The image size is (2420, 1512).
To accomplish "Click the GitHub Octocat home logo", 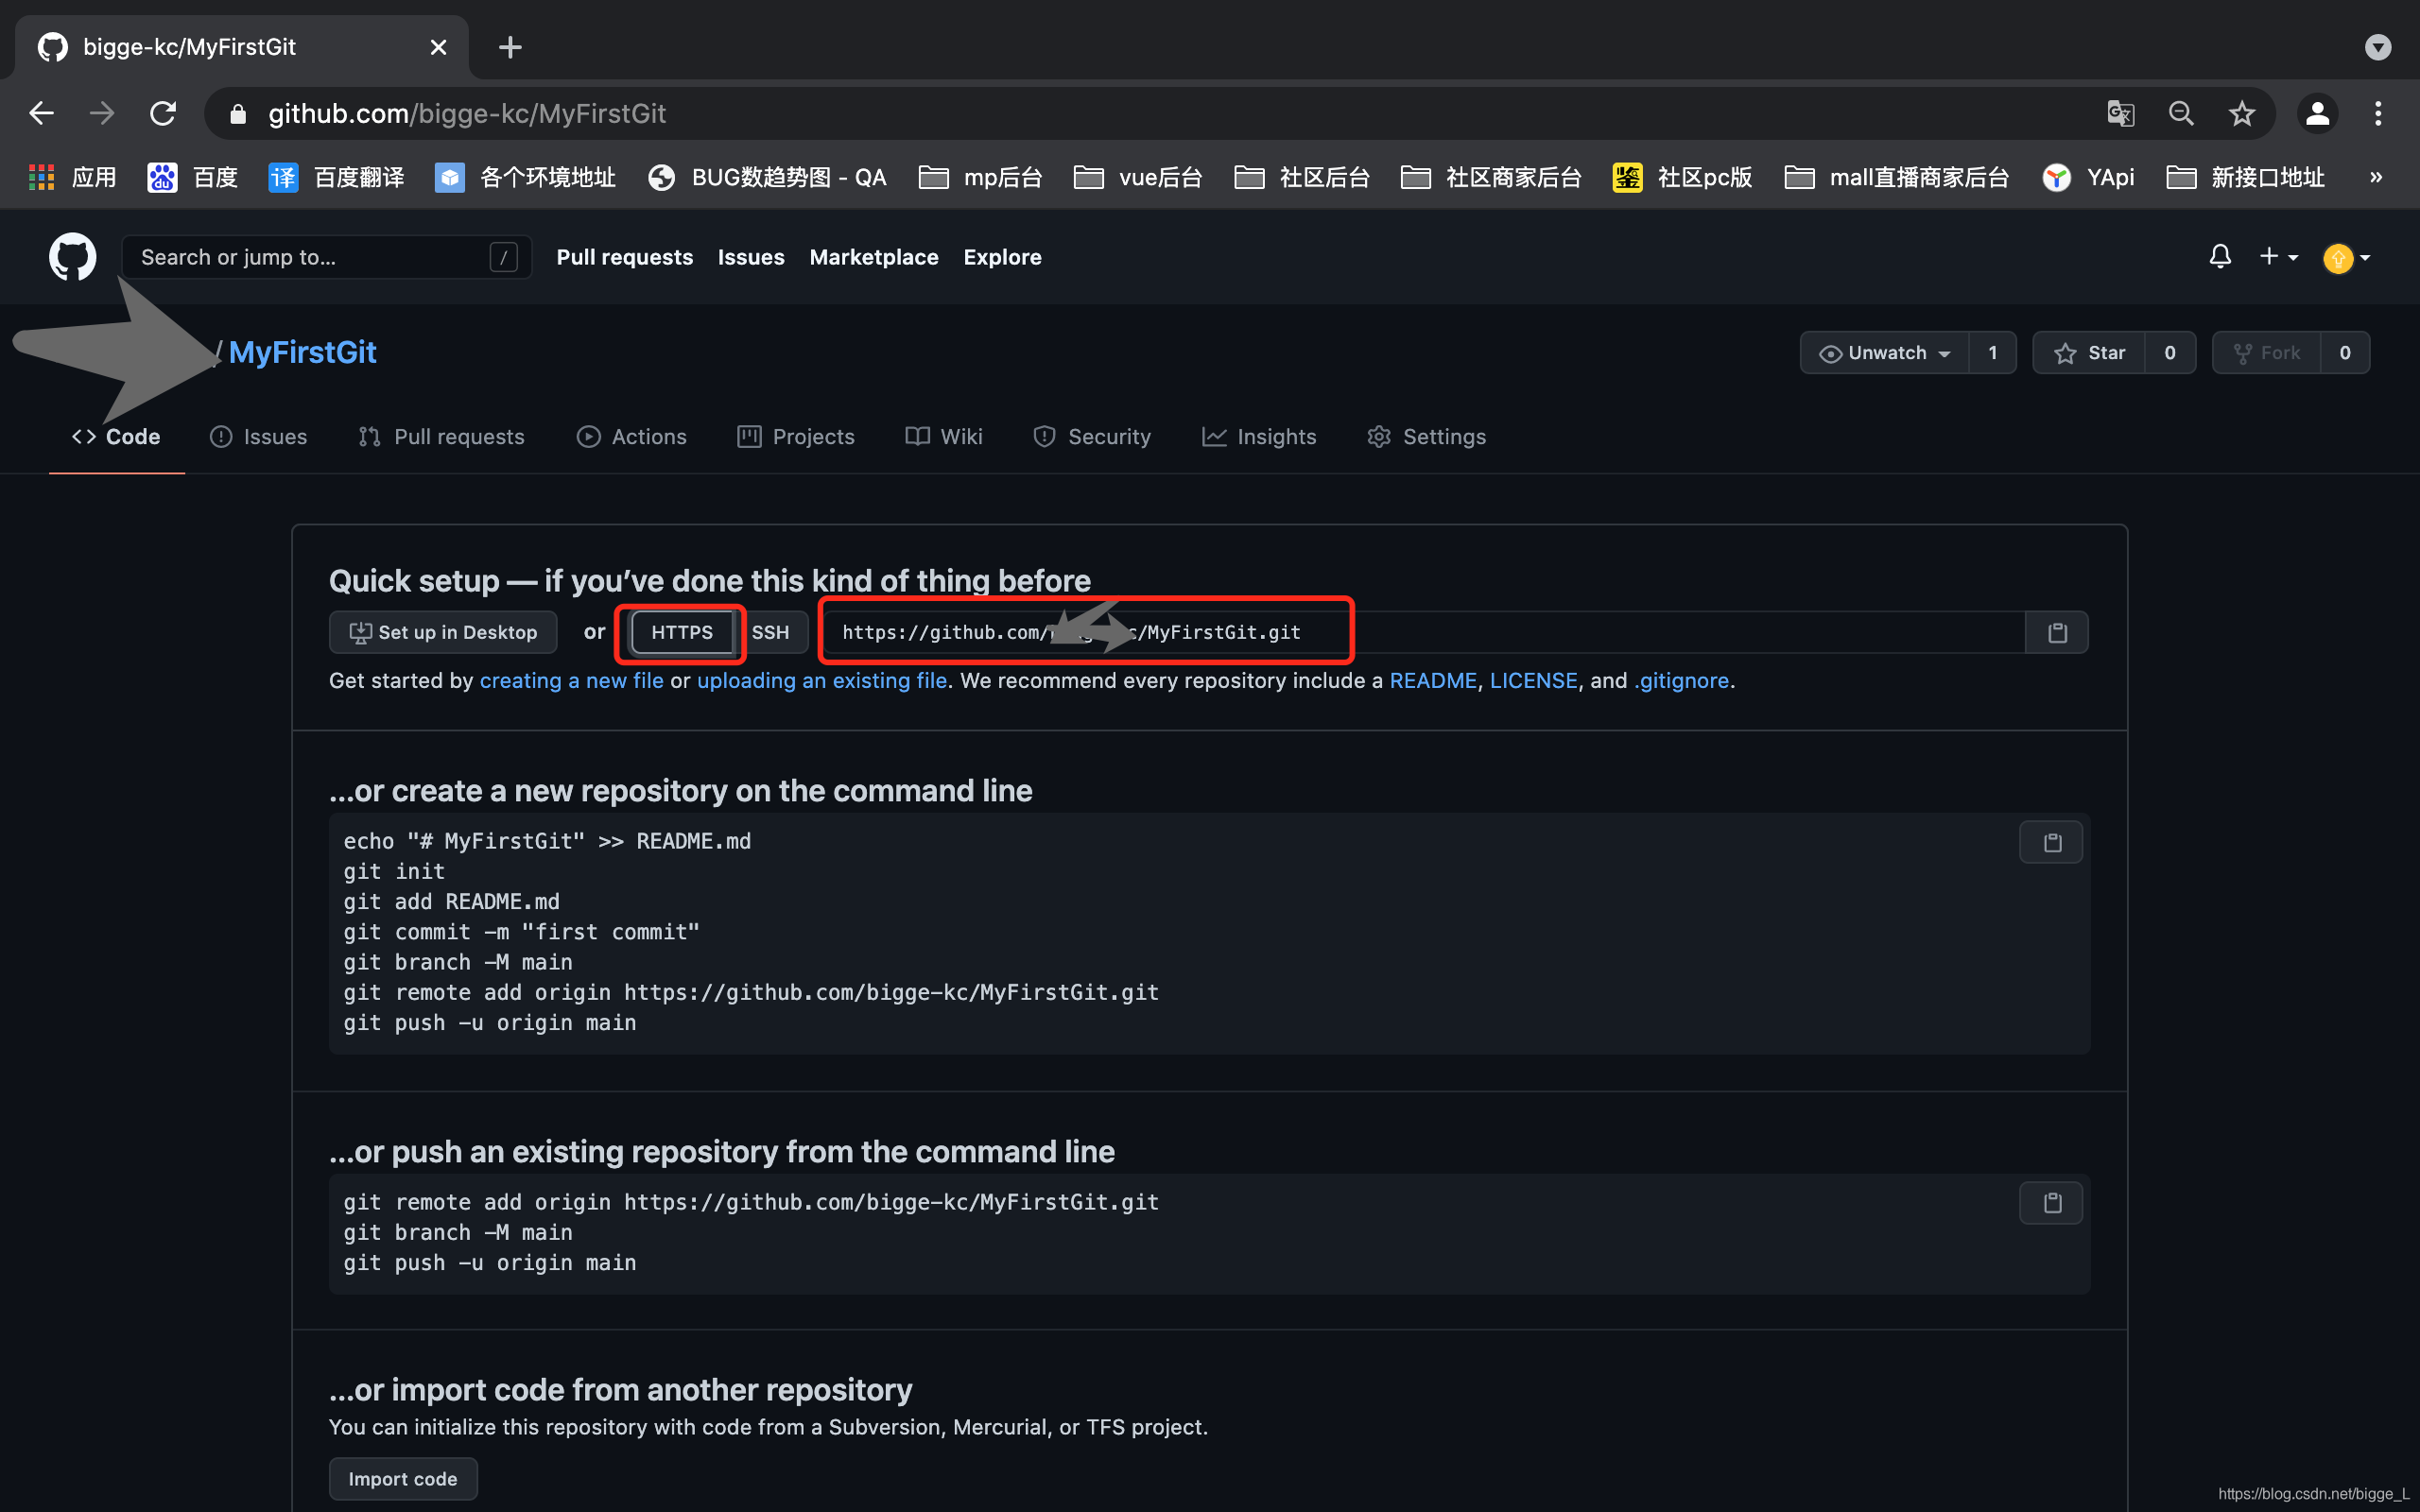I will coord(73,257).
